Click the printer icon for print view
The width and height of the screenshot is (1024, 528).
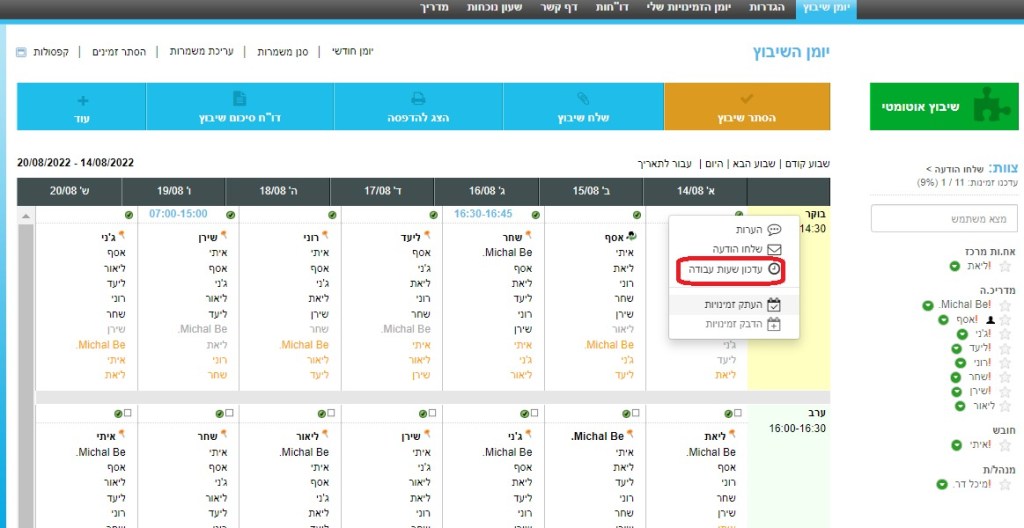[420, 99]
